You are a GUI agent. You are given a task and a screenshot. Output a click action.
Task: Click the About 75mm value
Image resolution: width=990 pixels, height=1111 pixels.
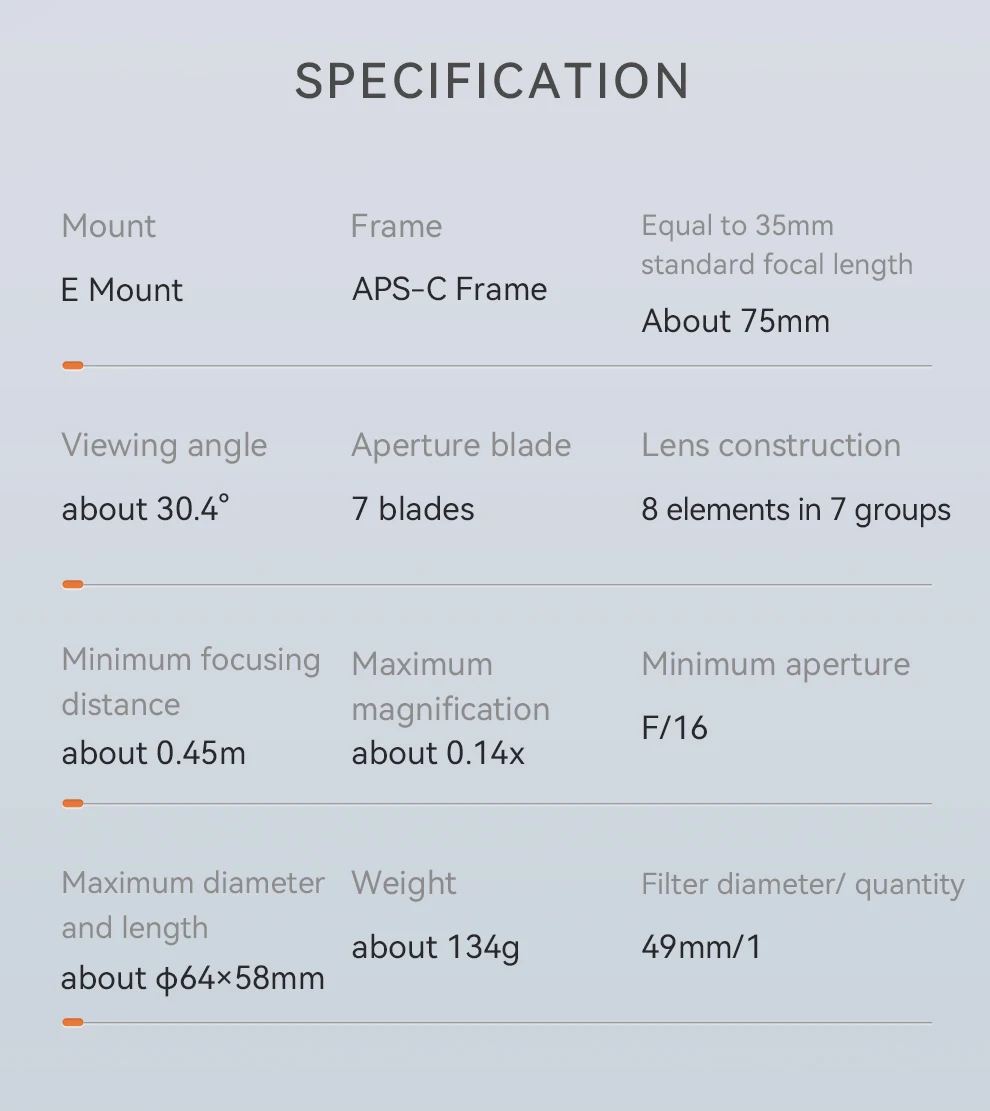[736, 321]
